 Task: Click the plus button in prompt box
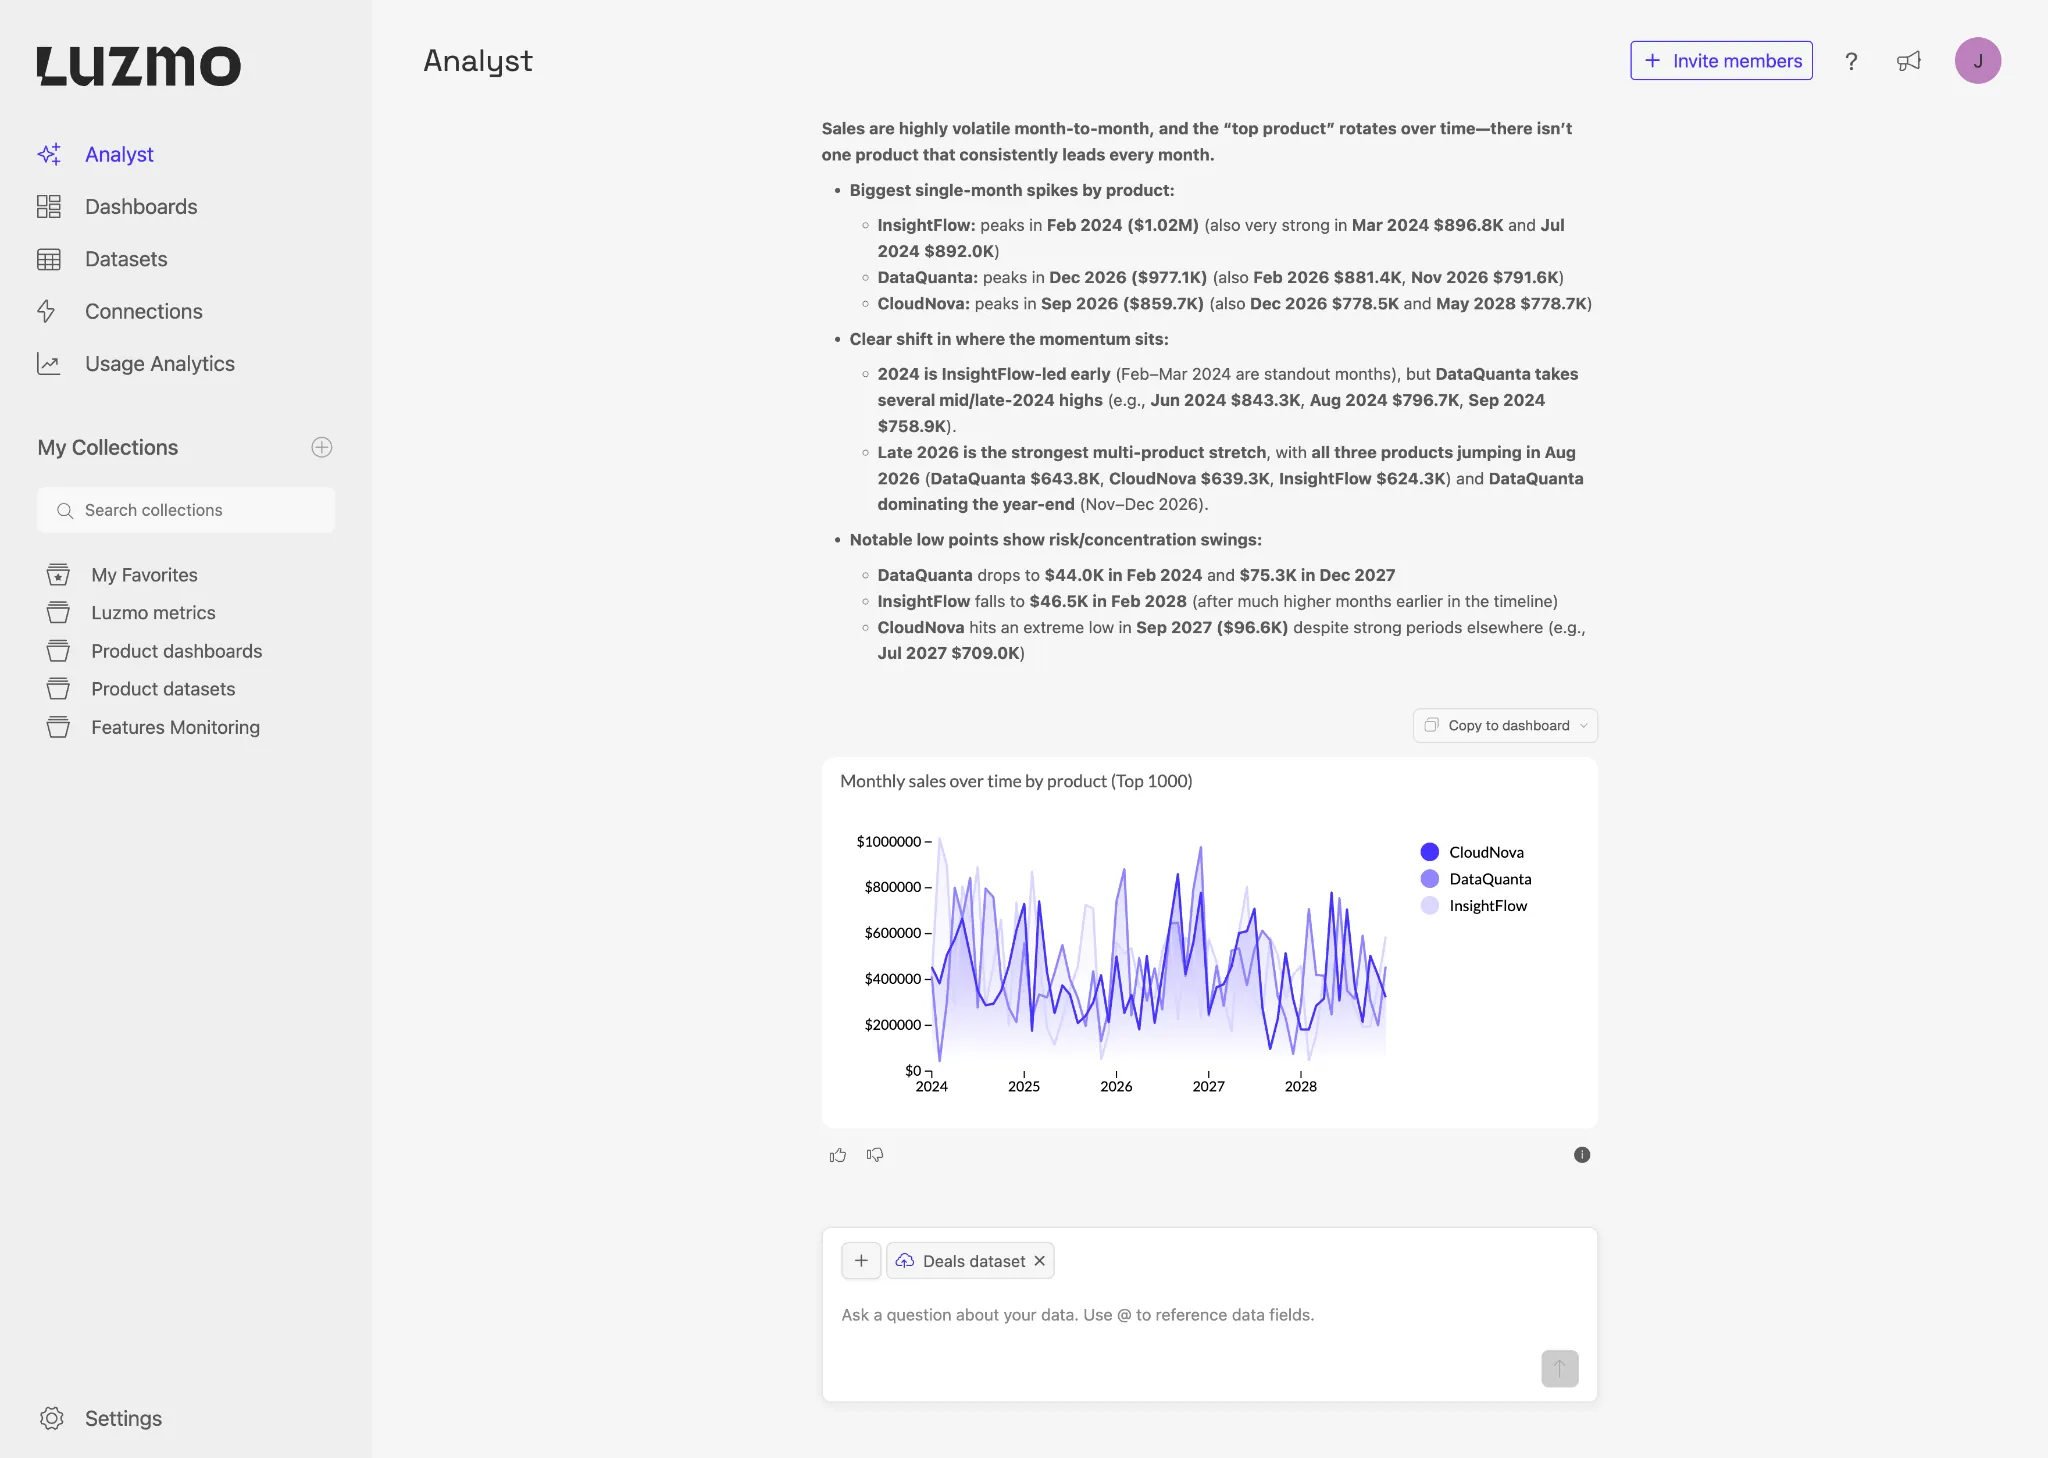[861, 1261]
